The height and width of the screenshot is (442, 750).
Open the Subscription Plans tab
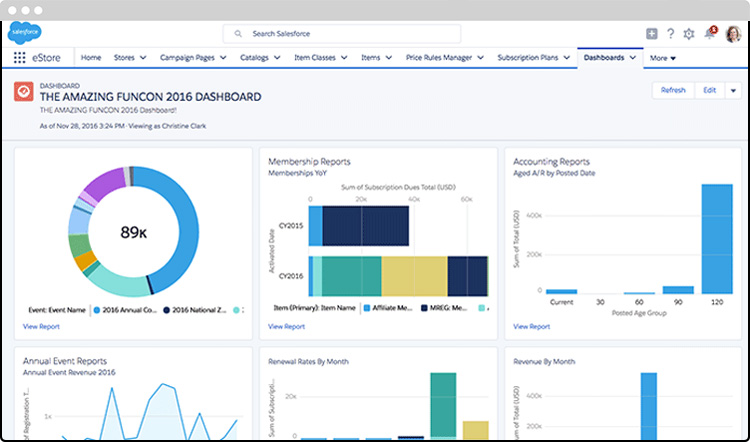click(x=528, y=57)
